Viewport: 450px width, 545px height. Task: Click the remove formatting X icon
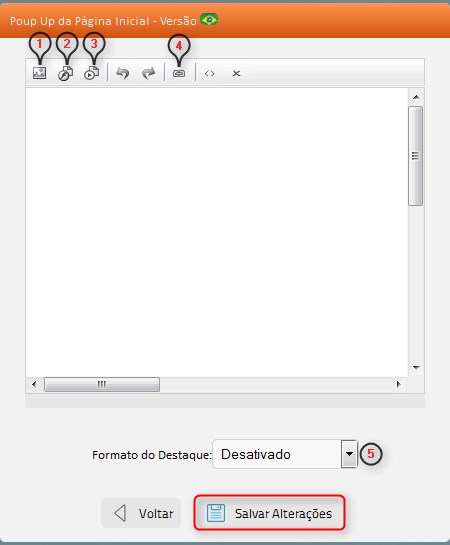[x=236, y=73]
